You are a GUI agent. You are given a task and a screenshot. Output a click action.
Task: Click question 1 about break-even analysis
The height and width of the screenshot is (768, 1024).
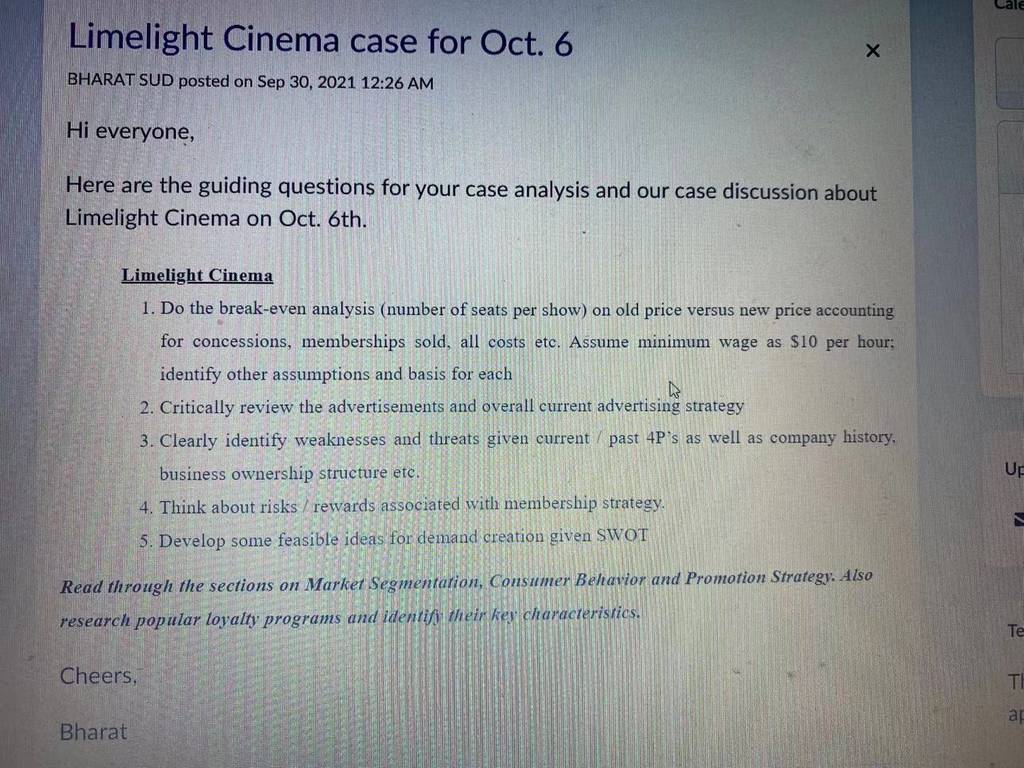[x=518, y=341]
